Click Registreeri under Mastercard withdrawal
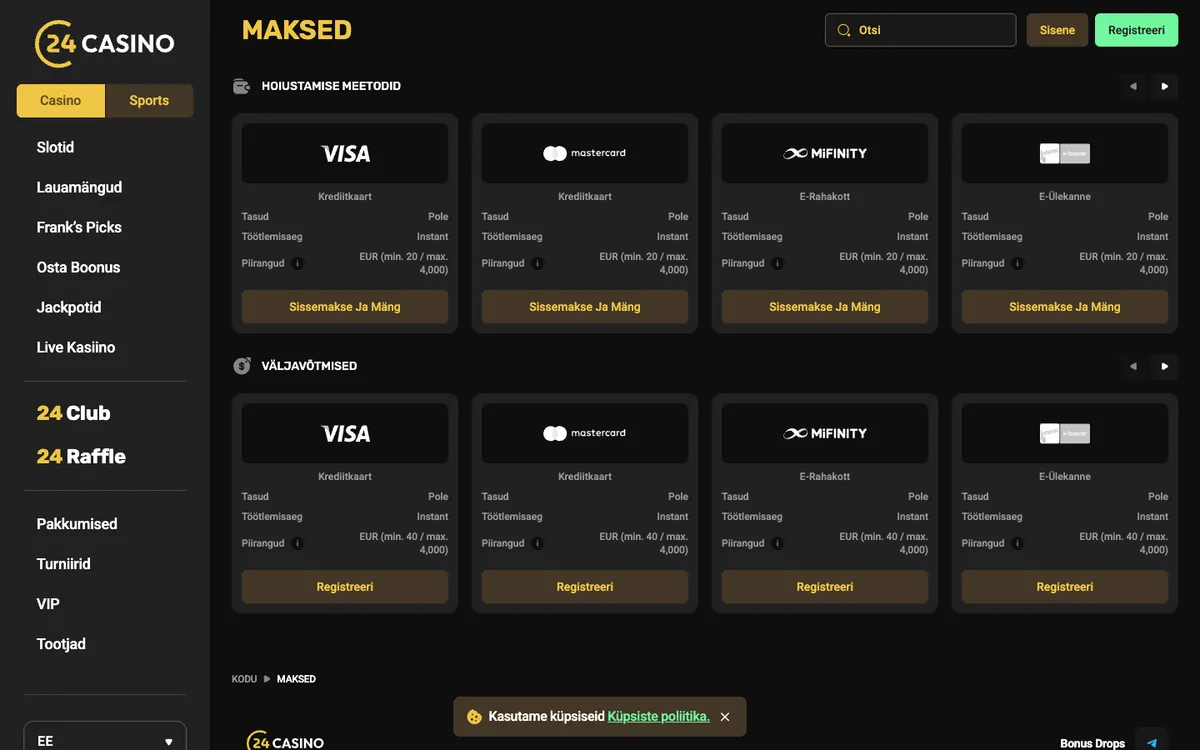 point(585,587)
